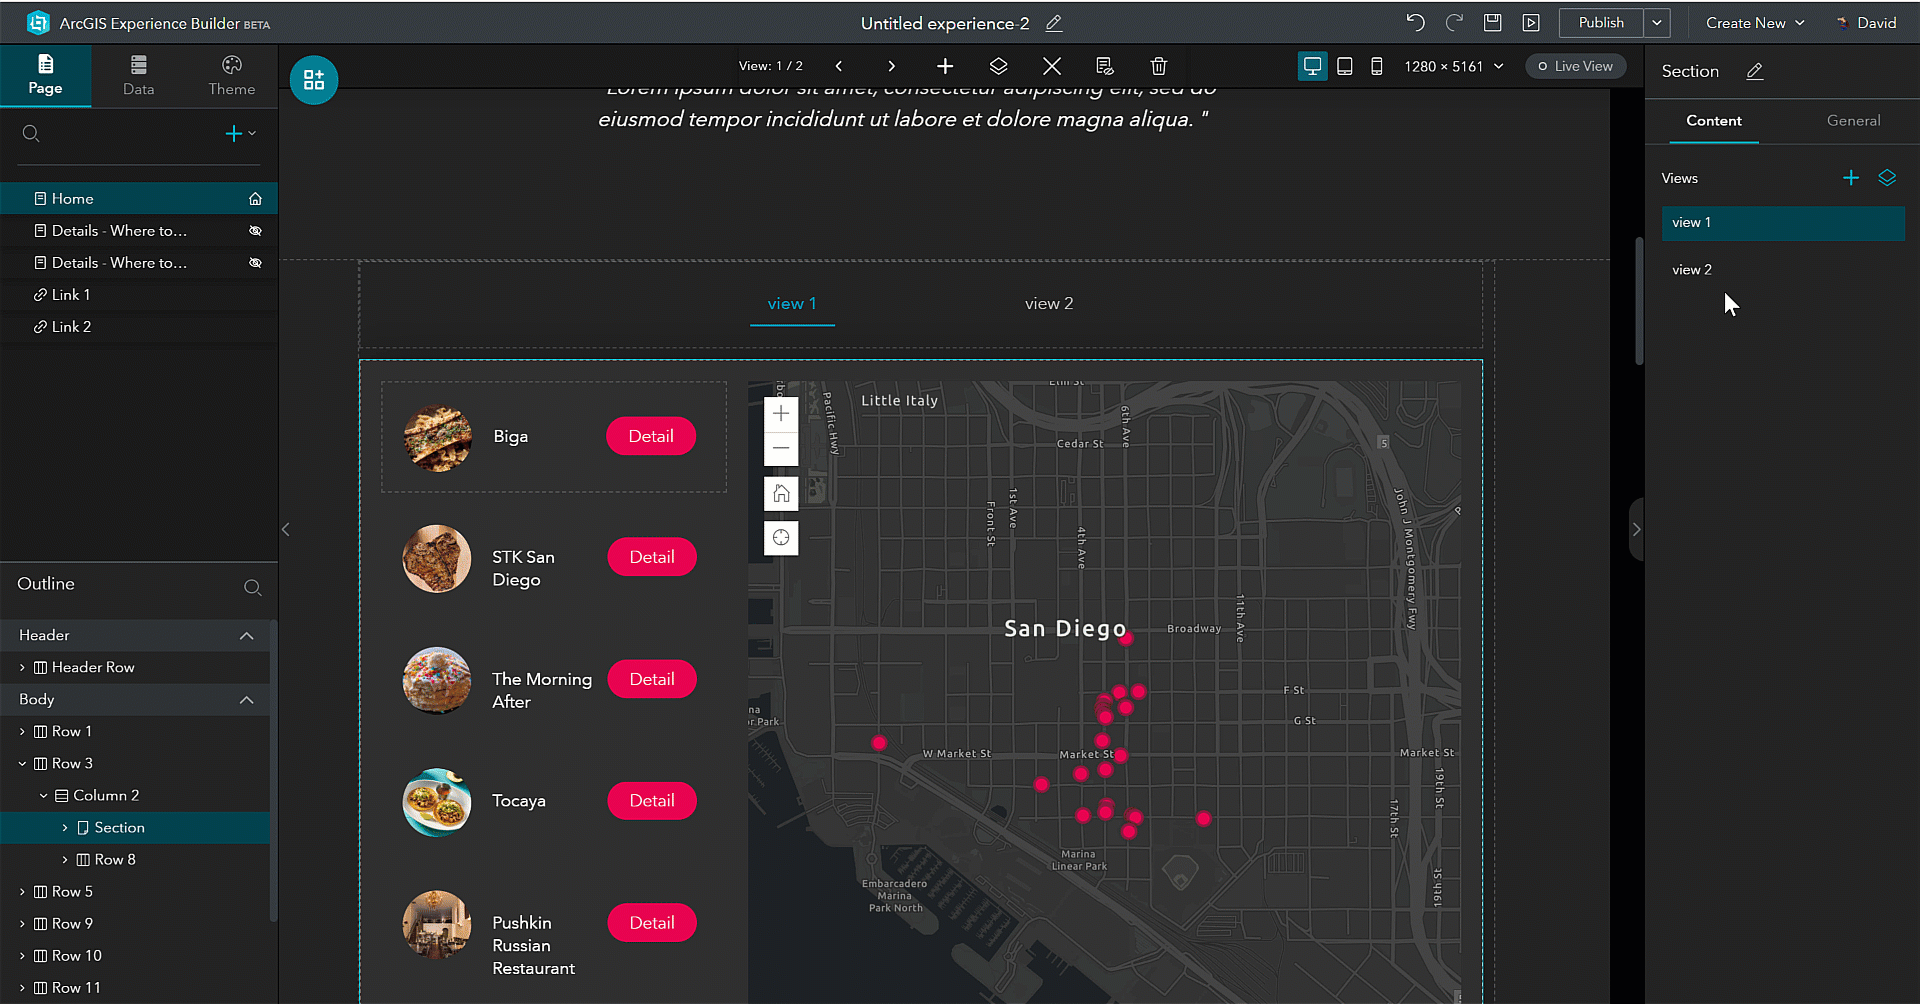1920x1004 pixels.
Task: Click the manage views list icon
Action: pyautogui.click(x=1105, y=66)
